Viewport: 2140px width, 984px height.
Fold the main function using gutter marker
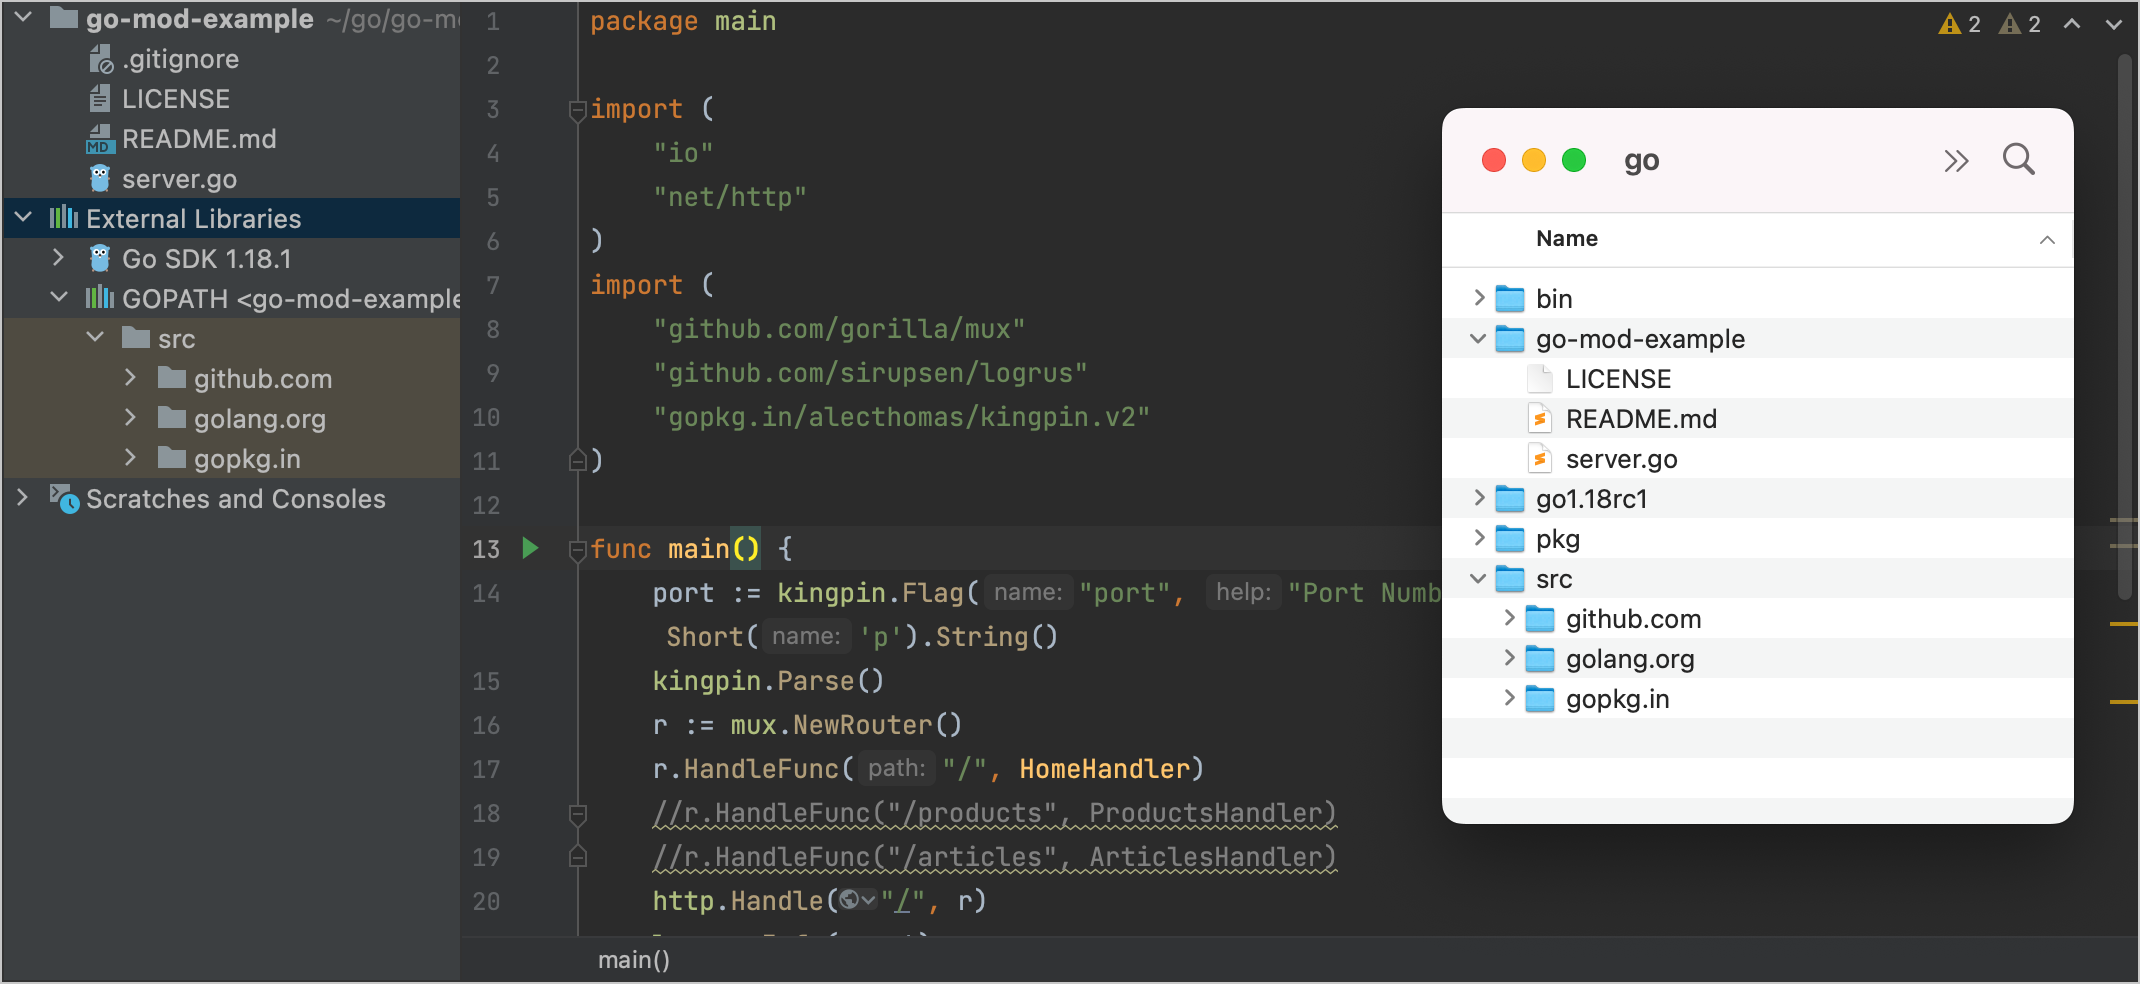[577, 550]
